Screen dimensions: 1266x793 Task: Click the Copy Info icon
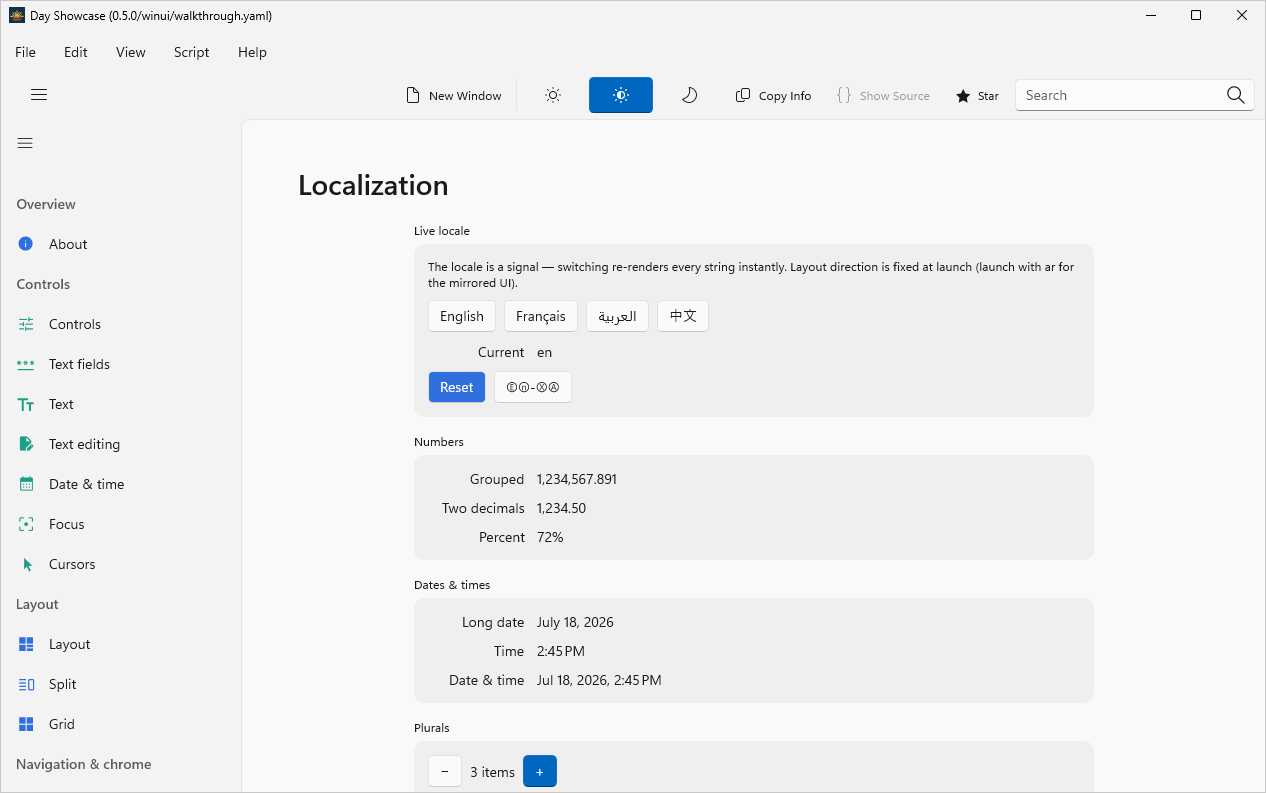click(743, 95)
